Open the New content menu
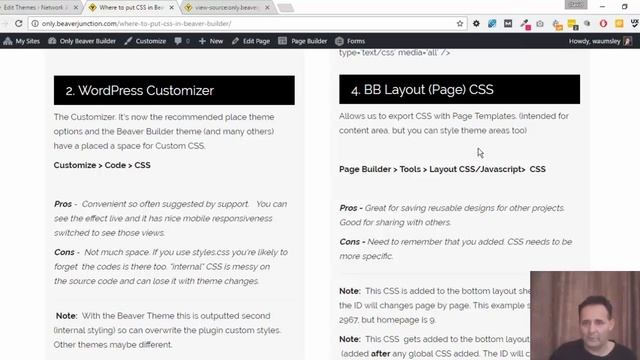Image resolution: width=640 pixels, height=360 pixels. click(211, 41)
